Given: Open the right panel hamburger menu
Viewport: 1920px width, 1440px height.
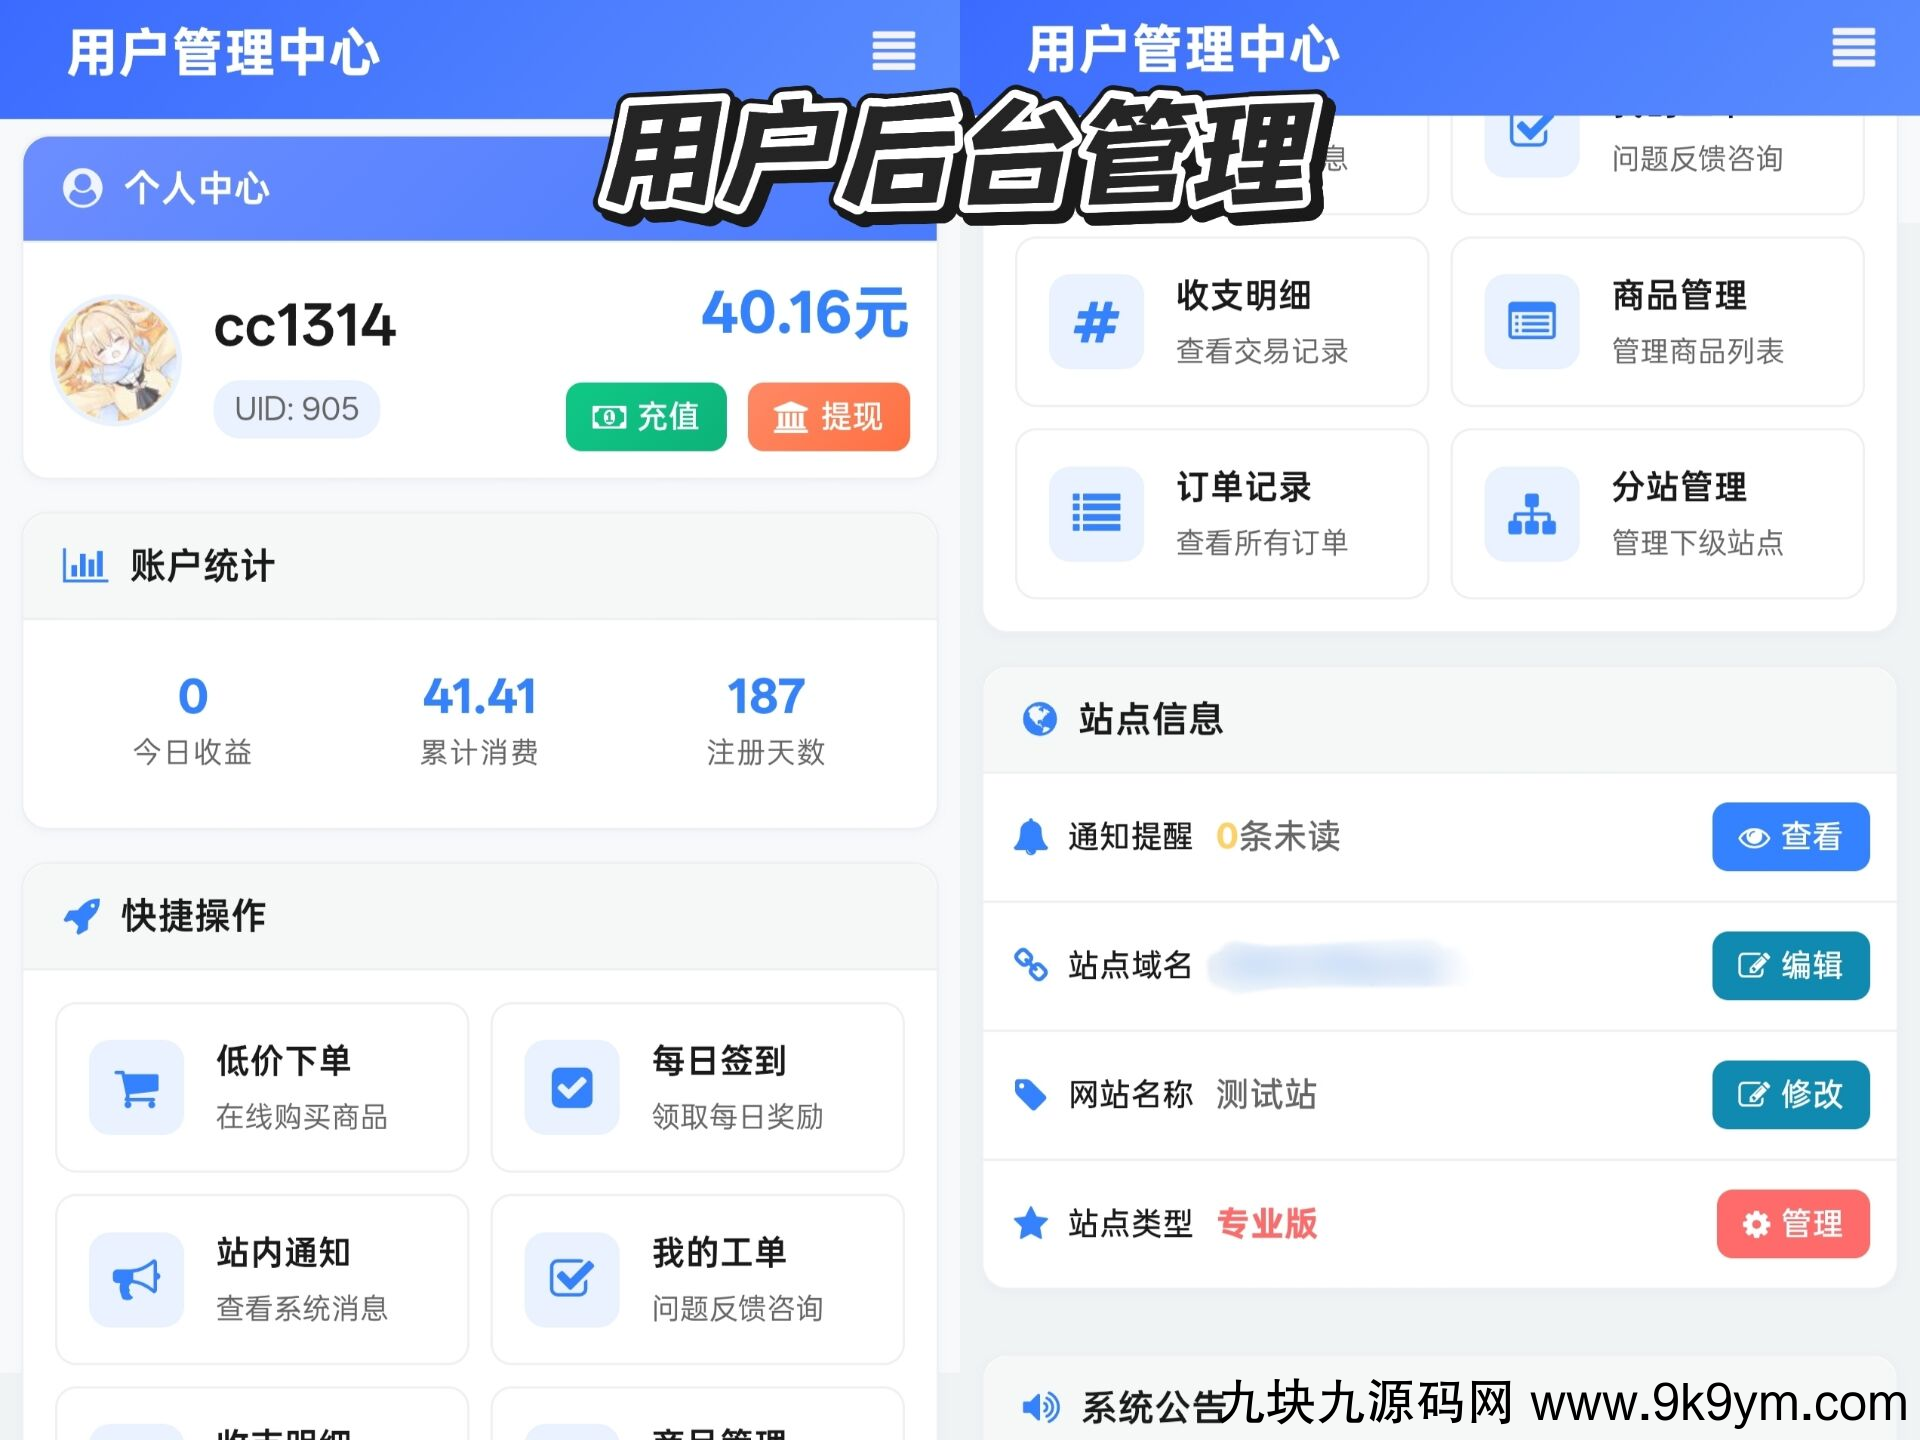Looking at the screenshot, I should click(1852, 48).
